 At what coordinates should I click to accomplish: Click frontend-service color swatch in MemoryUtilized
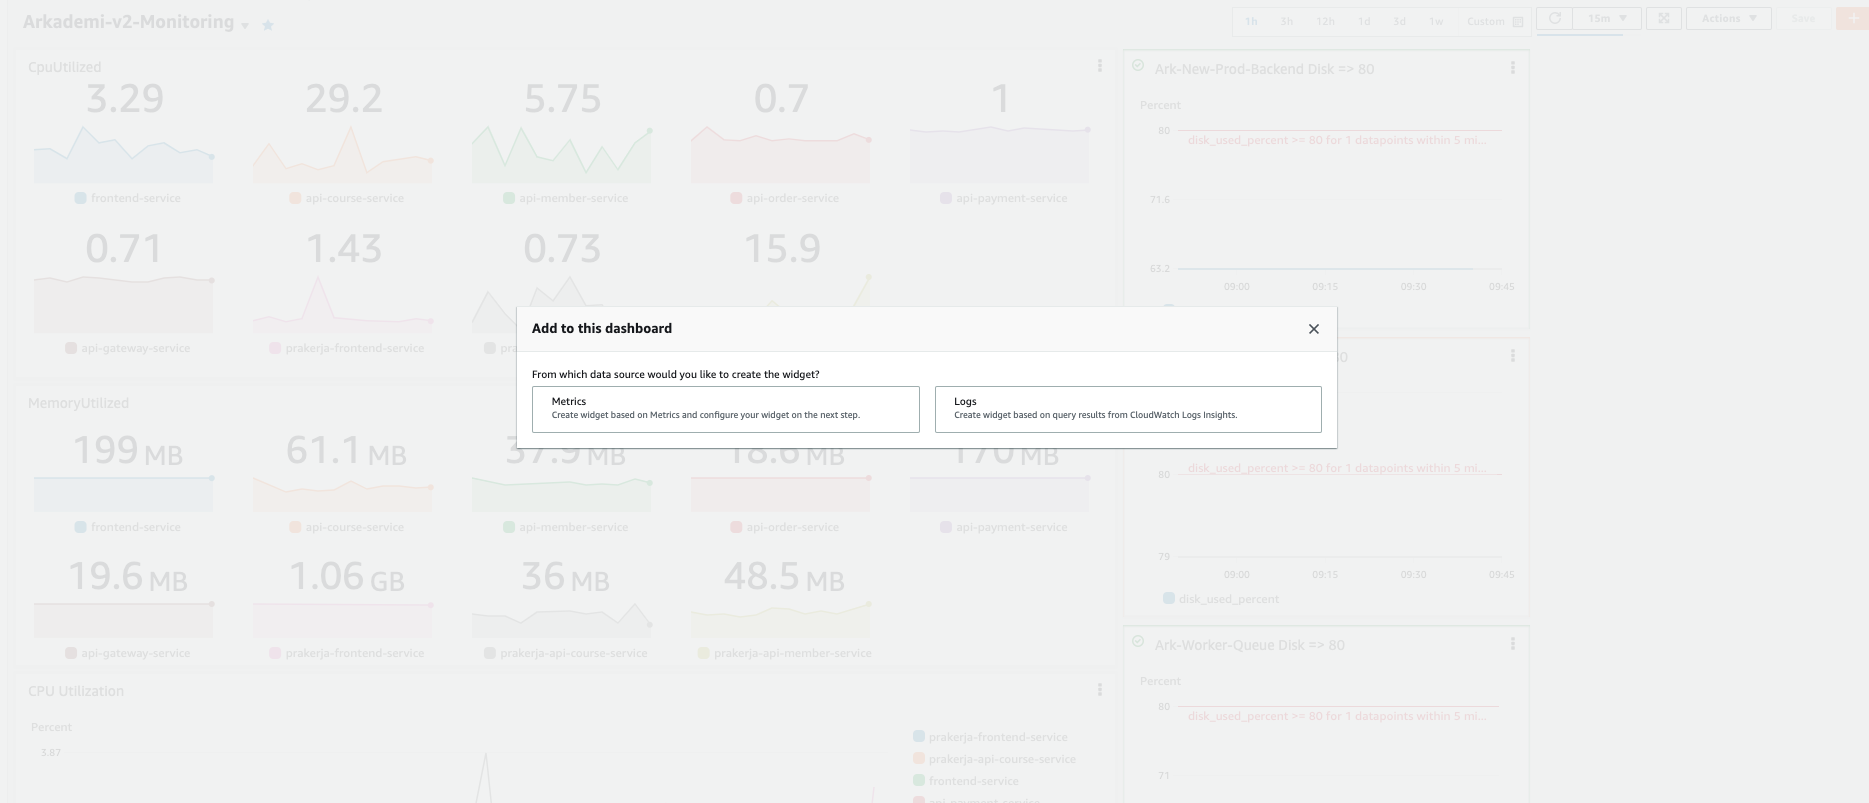pos(80,527)
